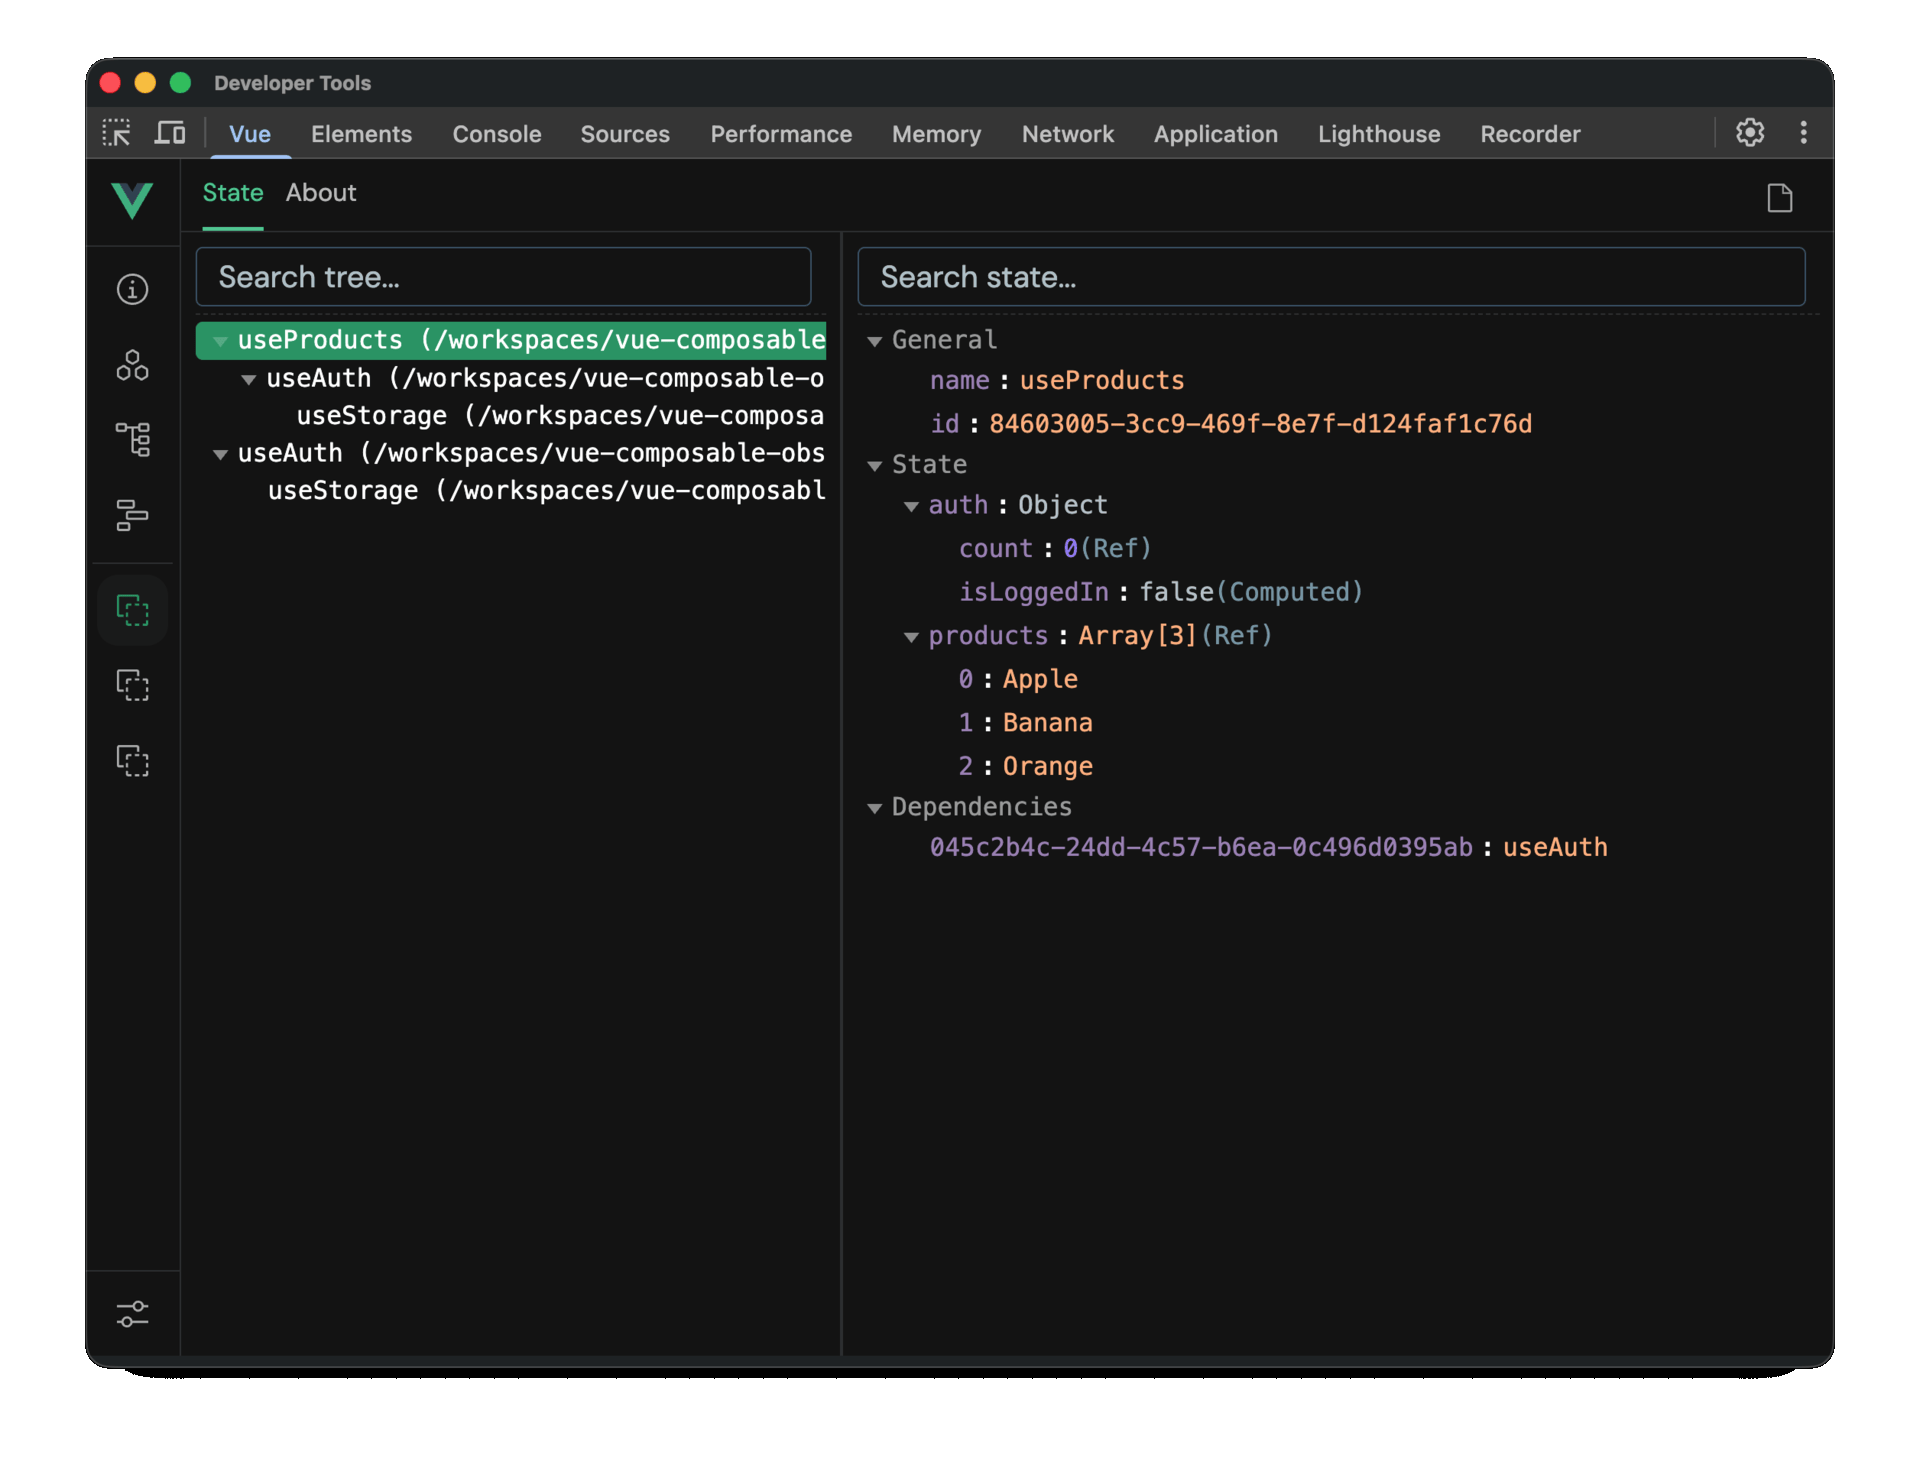Click the macOS green zoom button
Screen dimensions: 1920x1481
(181, 83)
